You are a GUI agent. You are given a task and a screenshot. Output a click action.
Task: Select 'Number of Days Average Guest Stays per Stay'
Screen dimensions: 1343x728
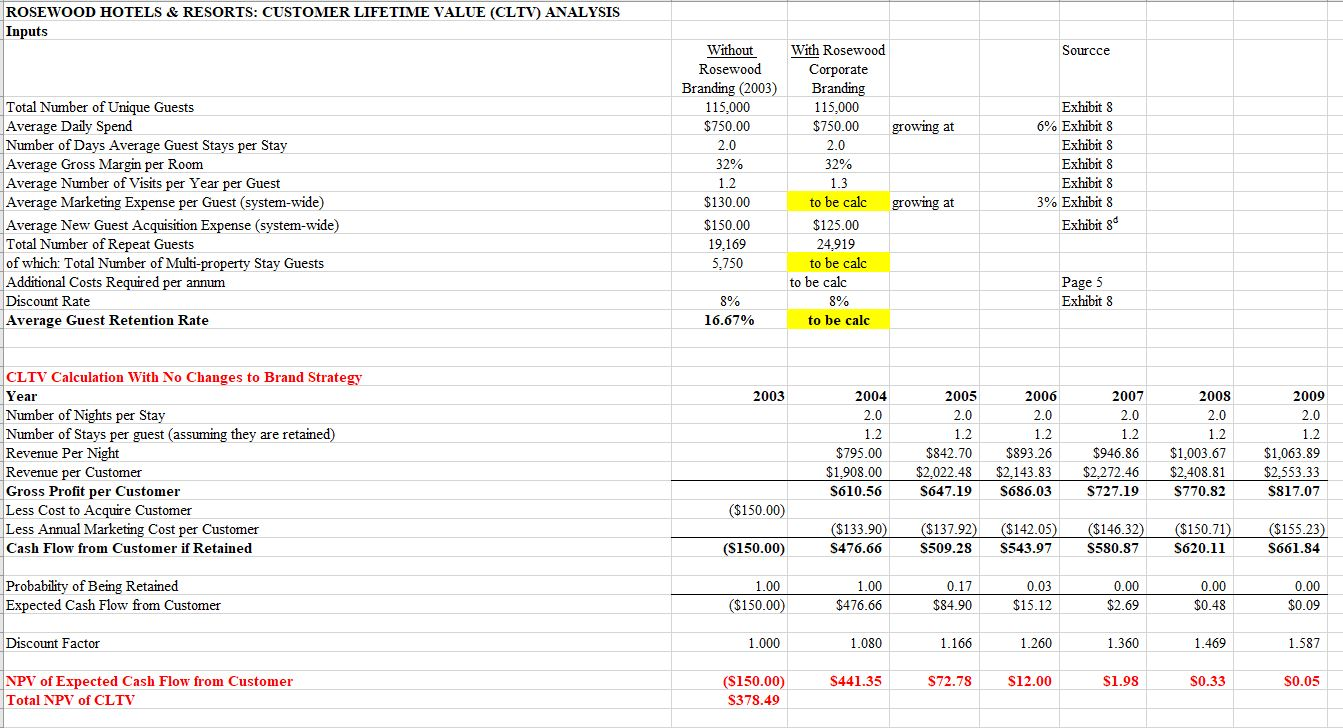[x=147, y=145]
